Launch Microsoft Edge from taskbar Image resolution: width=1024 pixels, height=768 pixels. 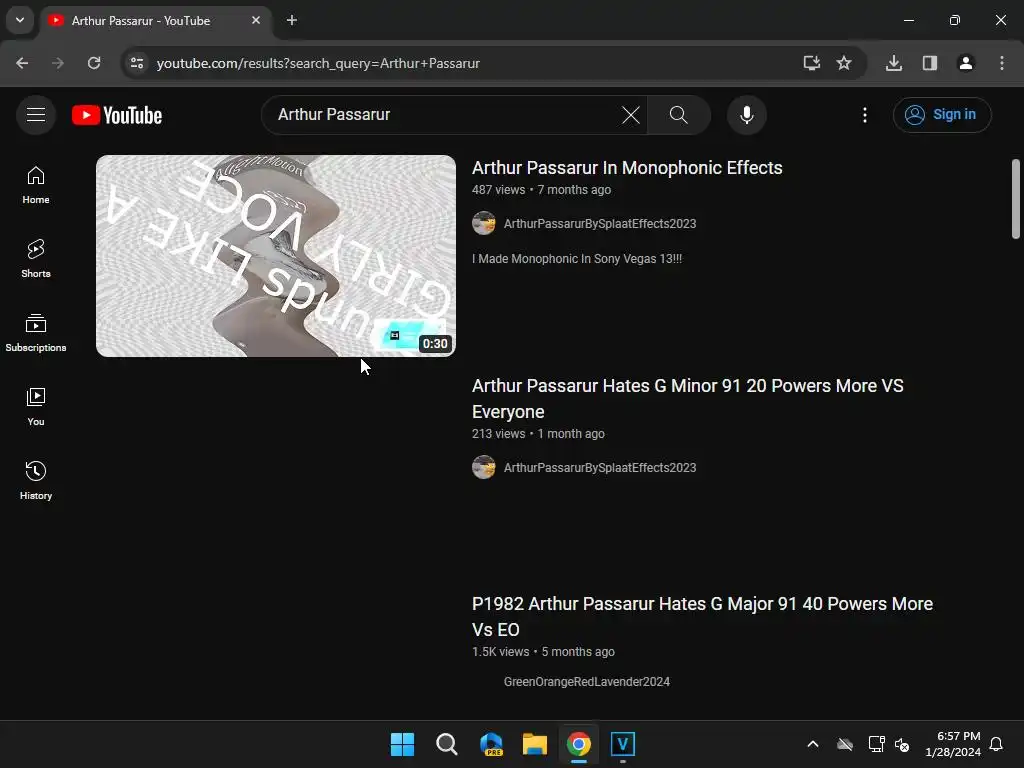click(x=491, y=744)
